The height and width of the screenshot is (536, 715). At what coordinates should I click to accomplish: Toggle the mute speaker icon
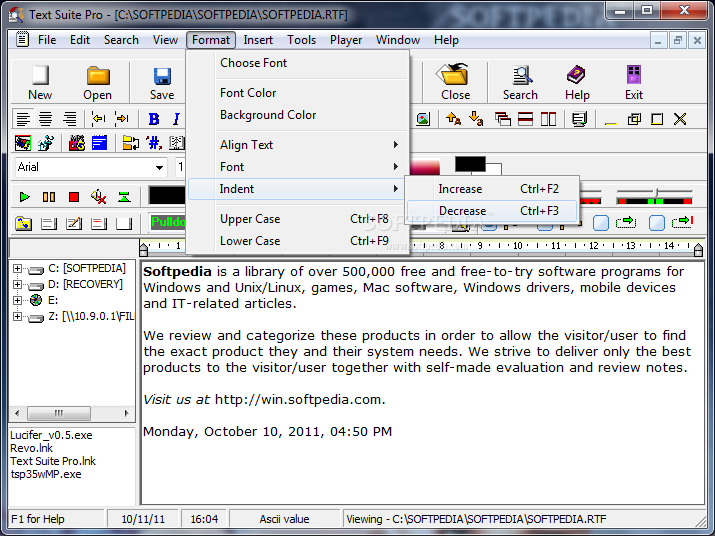pos(98,197)
